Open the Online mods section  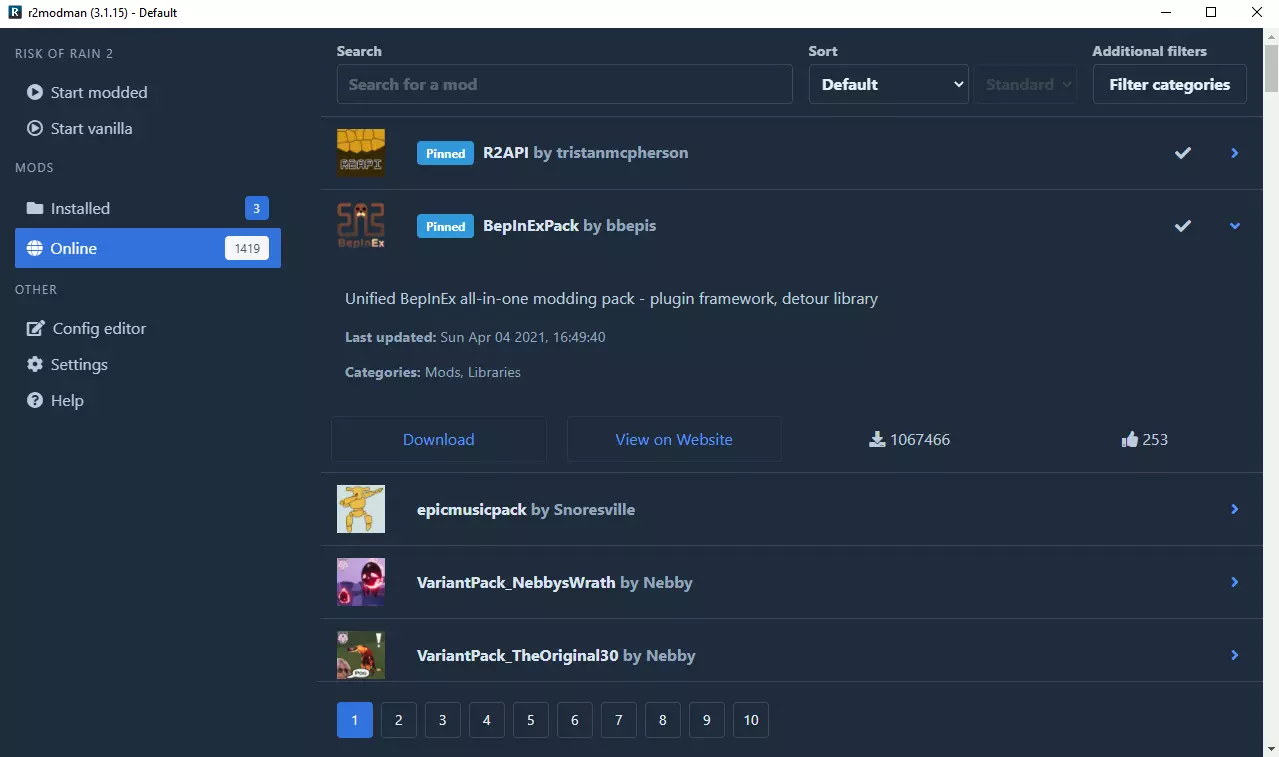coord(148,248)
